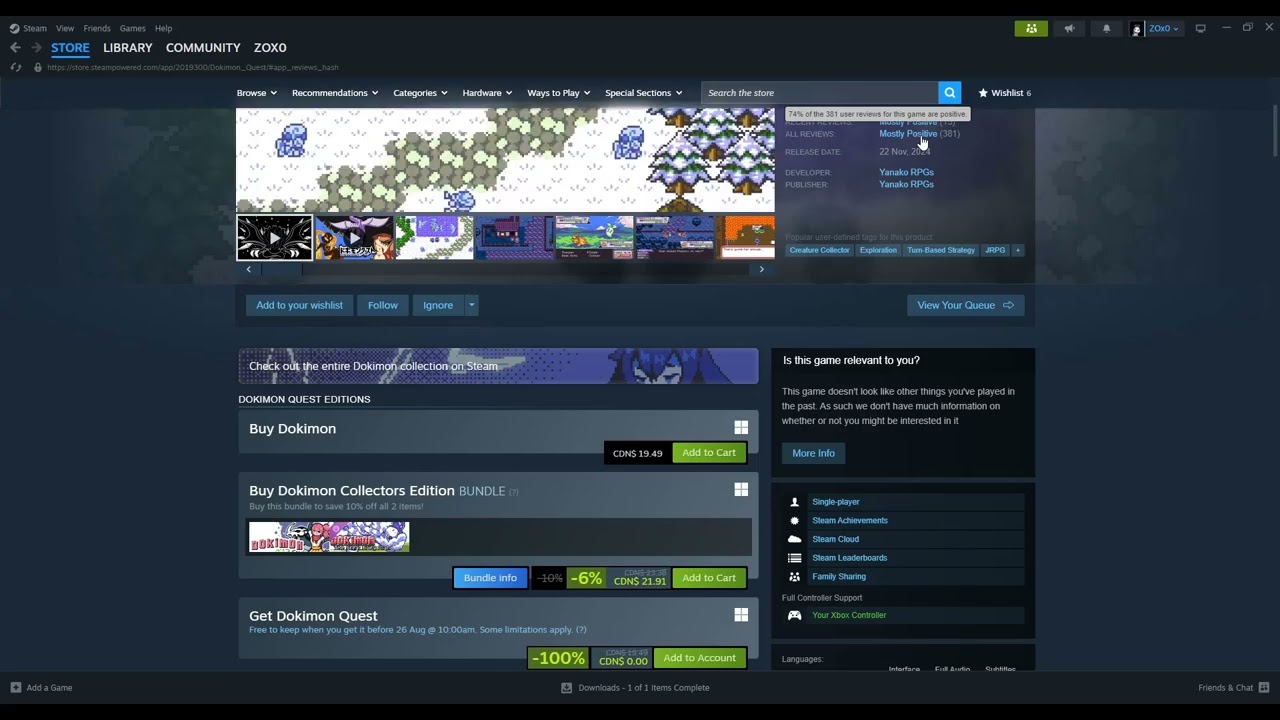Screen dimensions: 1280x720
Task: Click the Steam Cloud icon
Action: click(x=794, y=539)
